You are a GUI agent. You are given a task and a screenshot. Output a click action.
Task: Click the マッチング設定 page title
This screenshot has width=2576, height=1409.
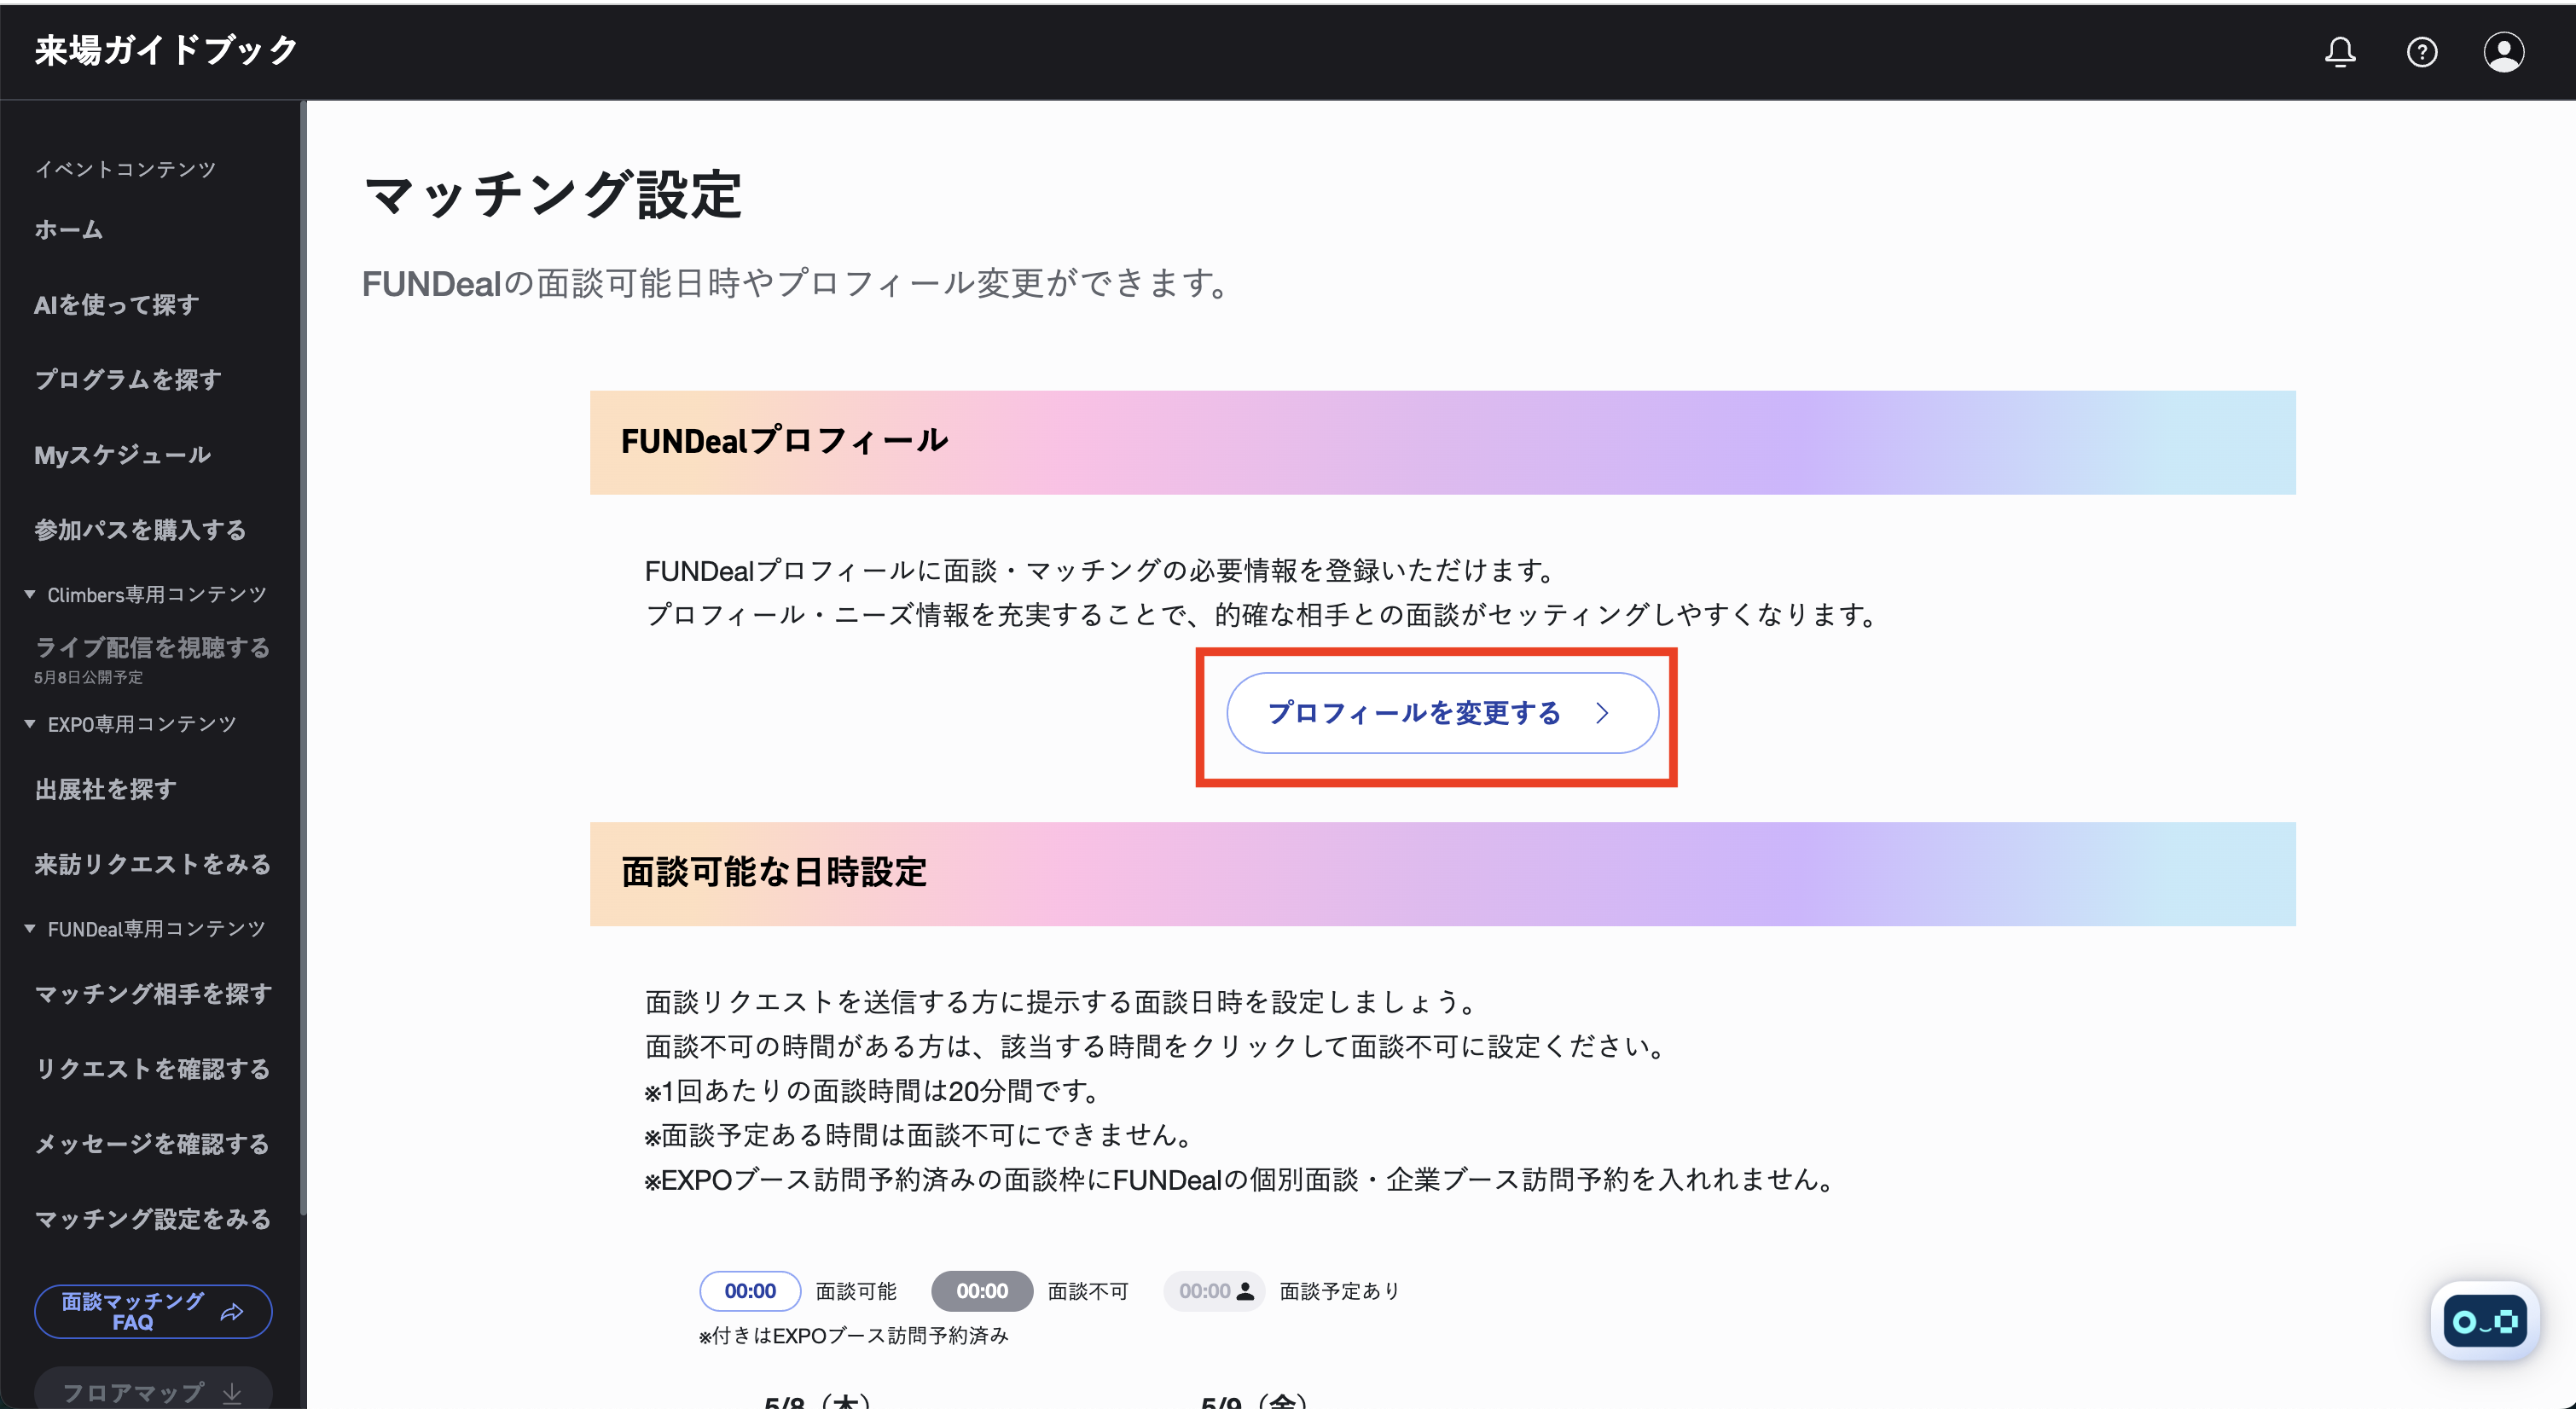point(552,194)
